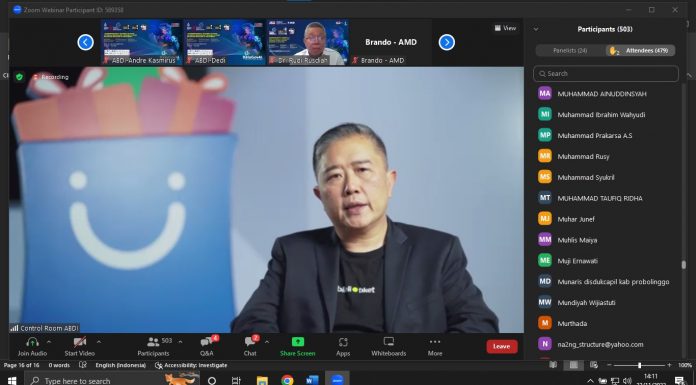Click the MA avatar icon
This screenshot has height=385, width=696.
545,93
